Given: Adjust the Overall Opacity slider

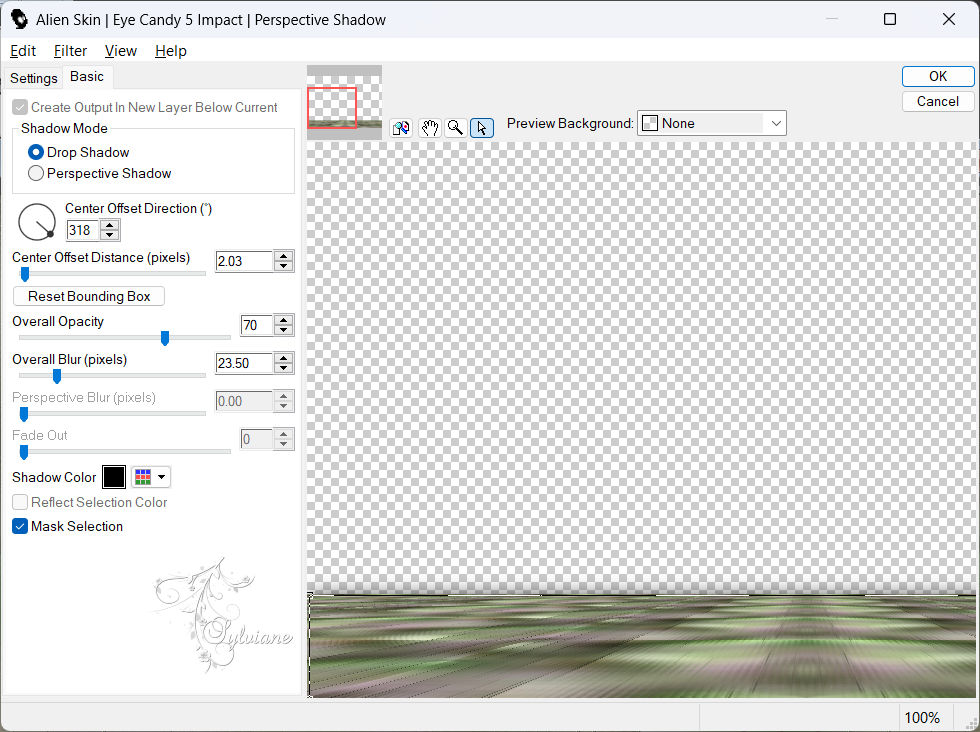Looking at the screenshot, I should click(165, 338).
